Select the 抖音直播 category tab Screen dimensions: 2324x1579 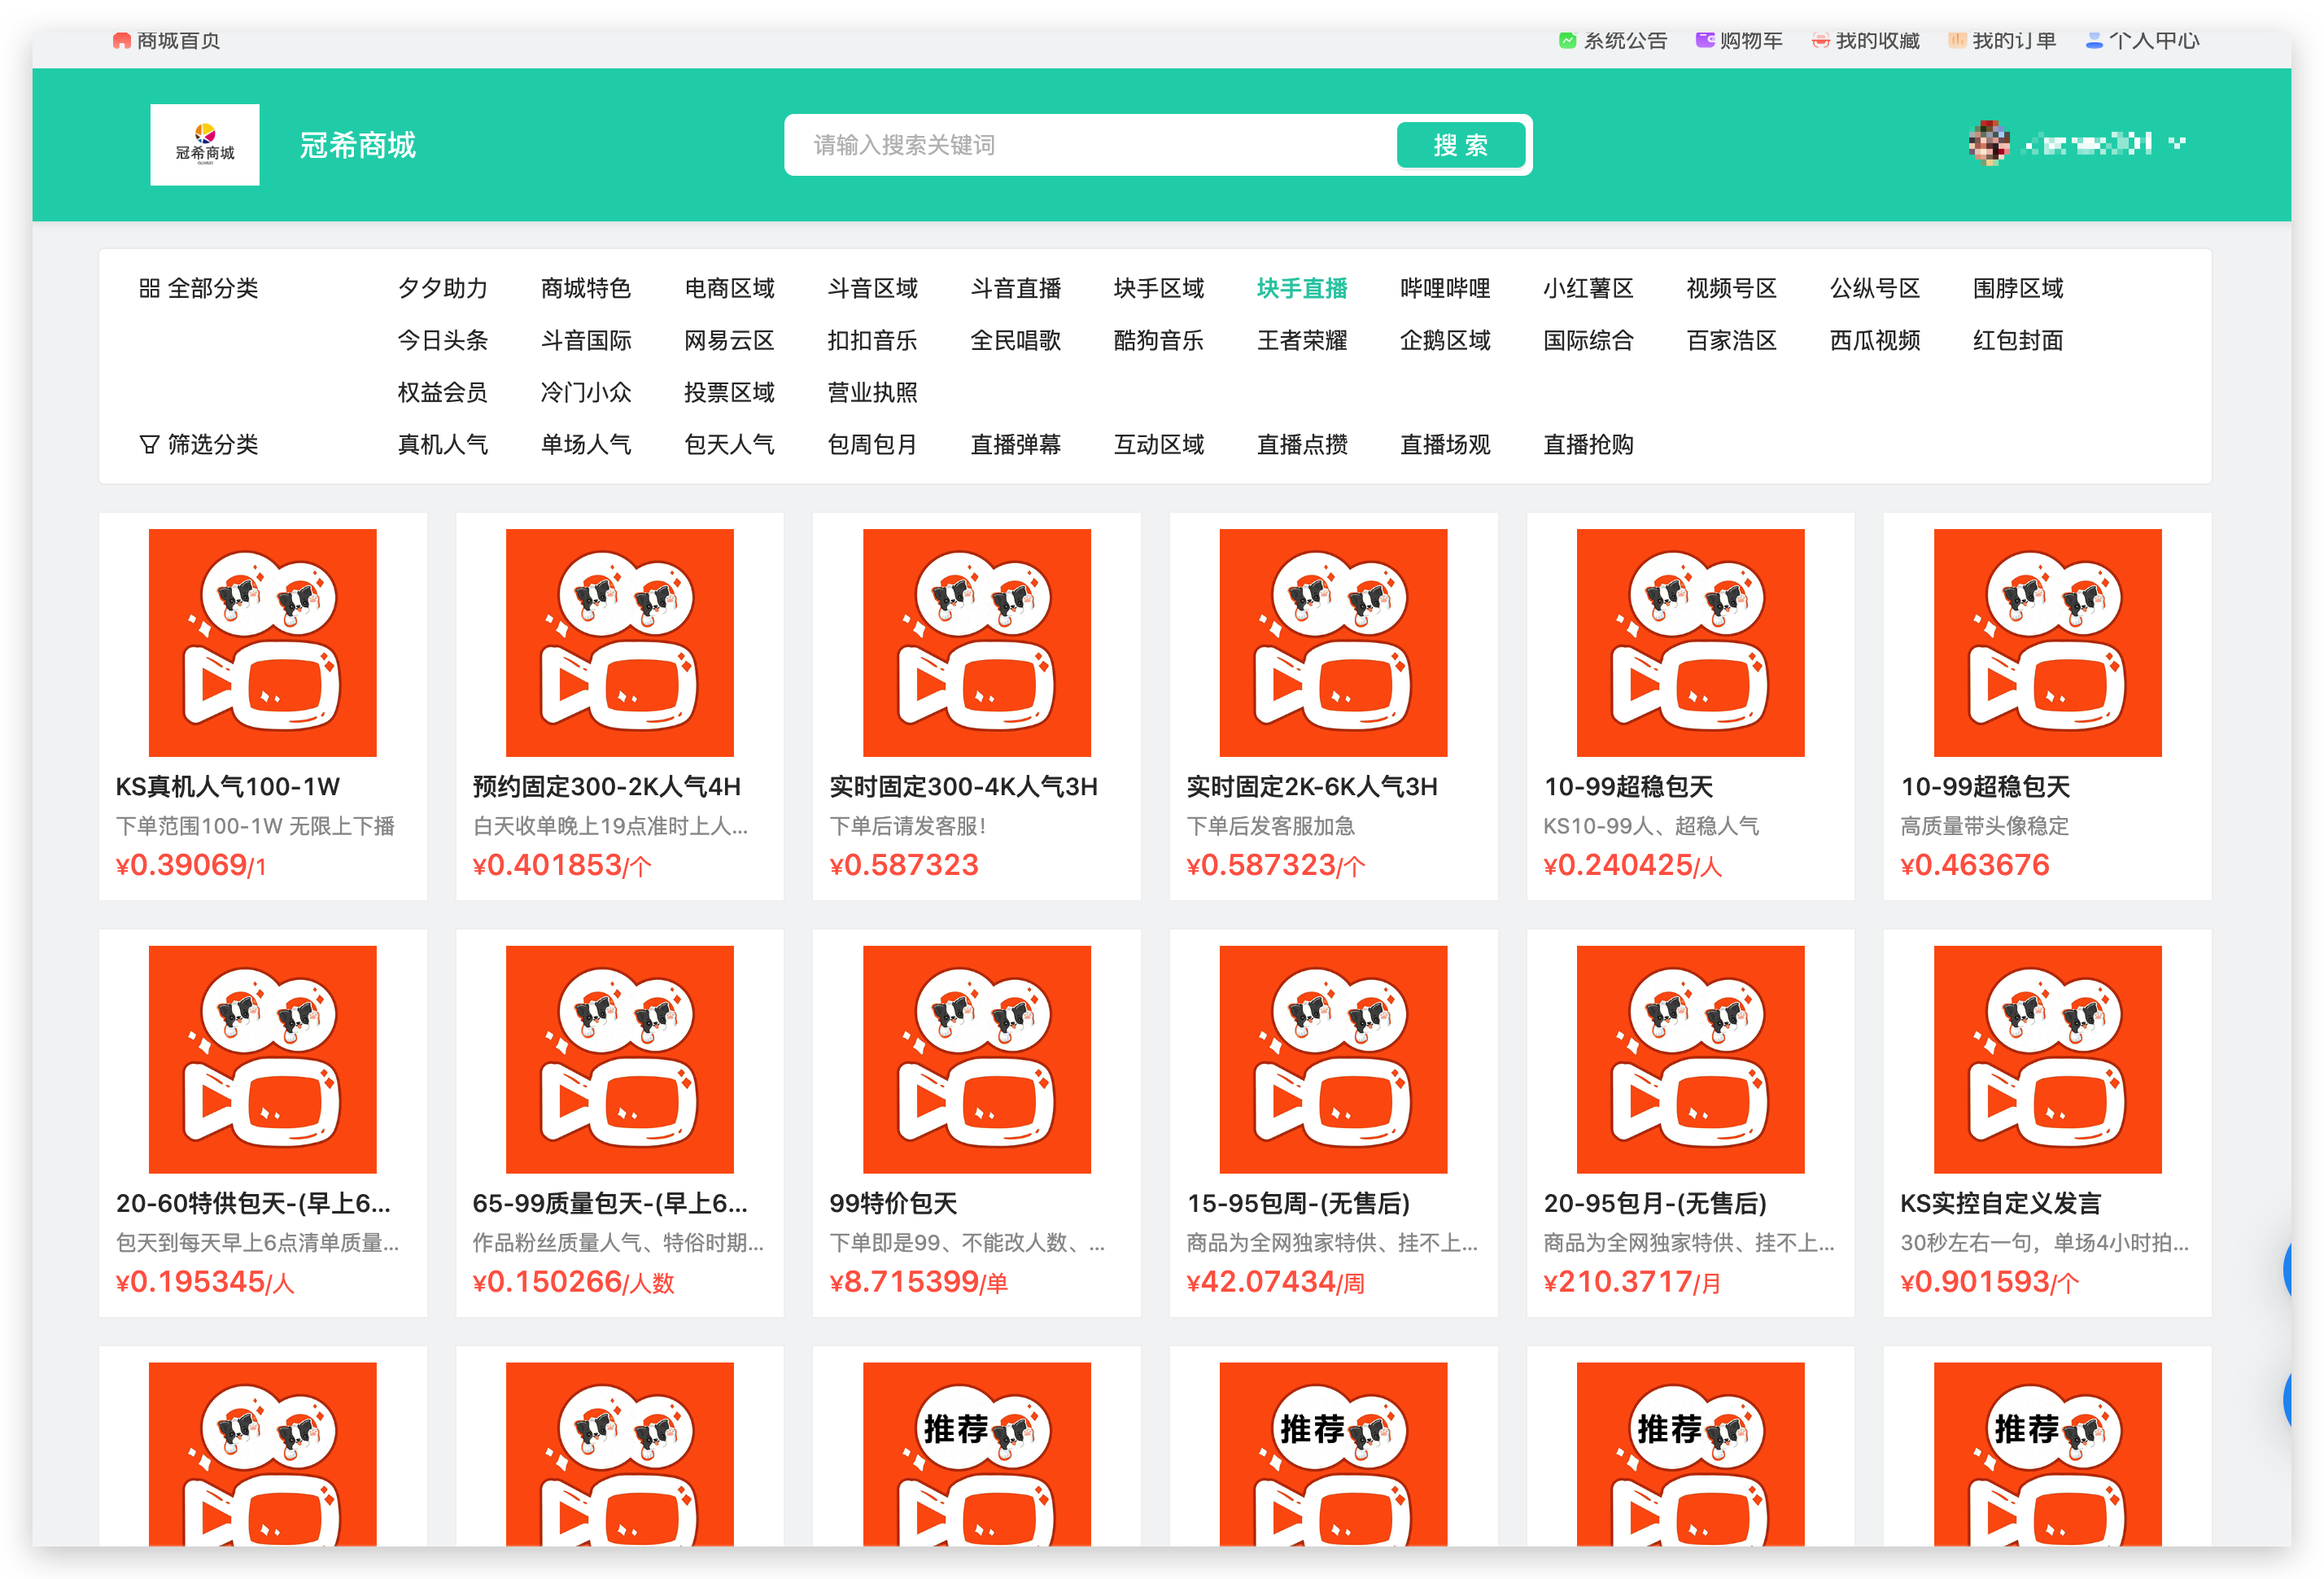click(x=1015, y=289)
